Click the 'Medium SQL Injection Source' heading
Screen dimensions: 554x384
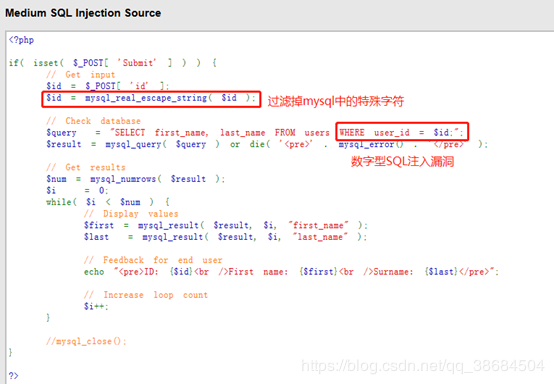pyautogui.click(x=83, y=13)
